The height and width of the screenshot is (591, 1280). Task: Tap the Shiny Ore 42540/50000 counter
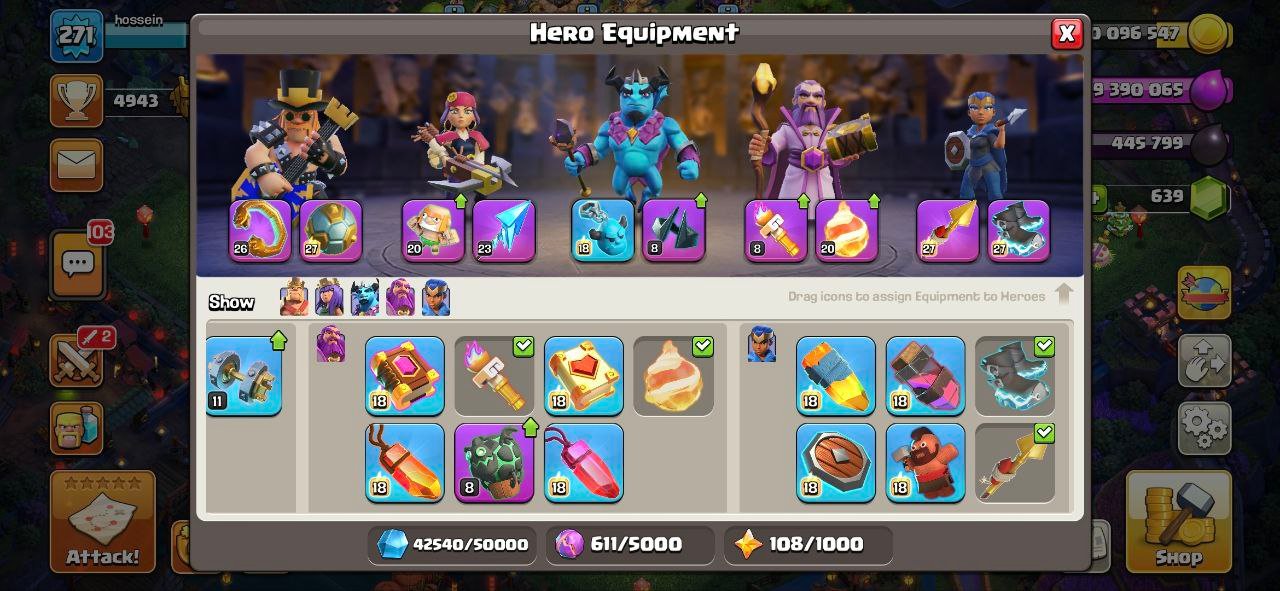coord(453,544)
